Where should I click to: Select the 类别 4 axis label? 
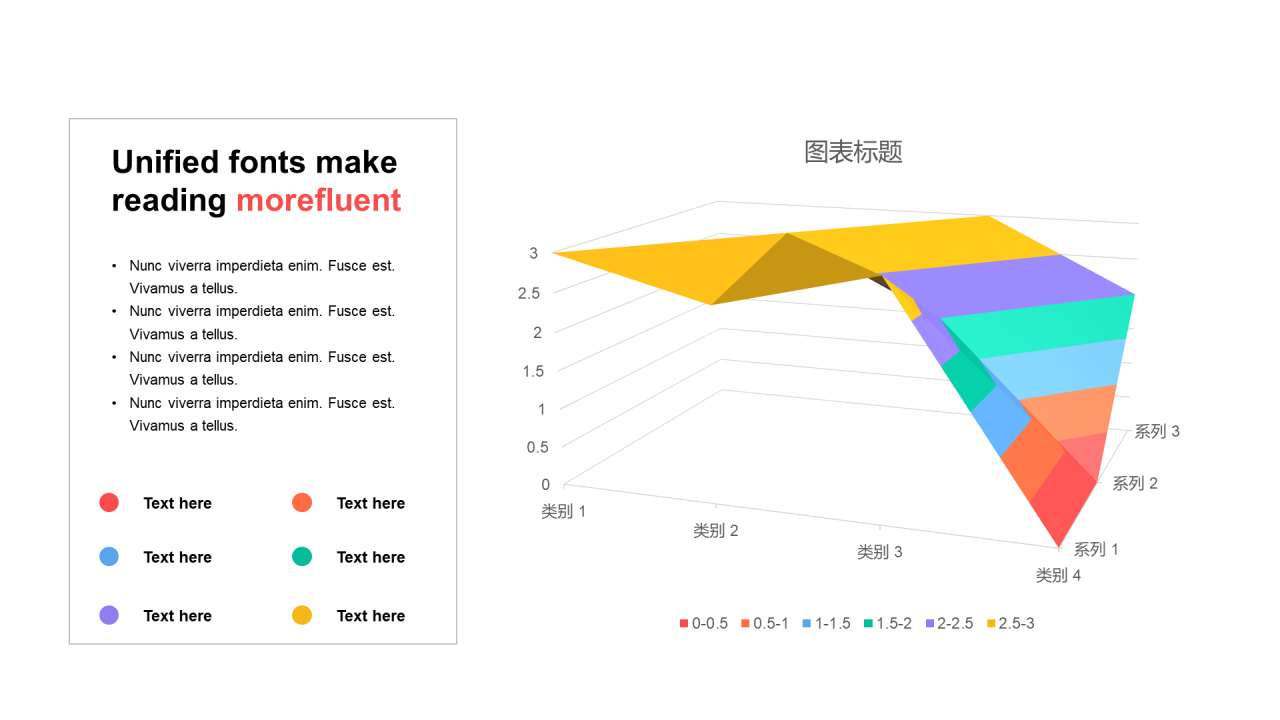coord(1058,575)
